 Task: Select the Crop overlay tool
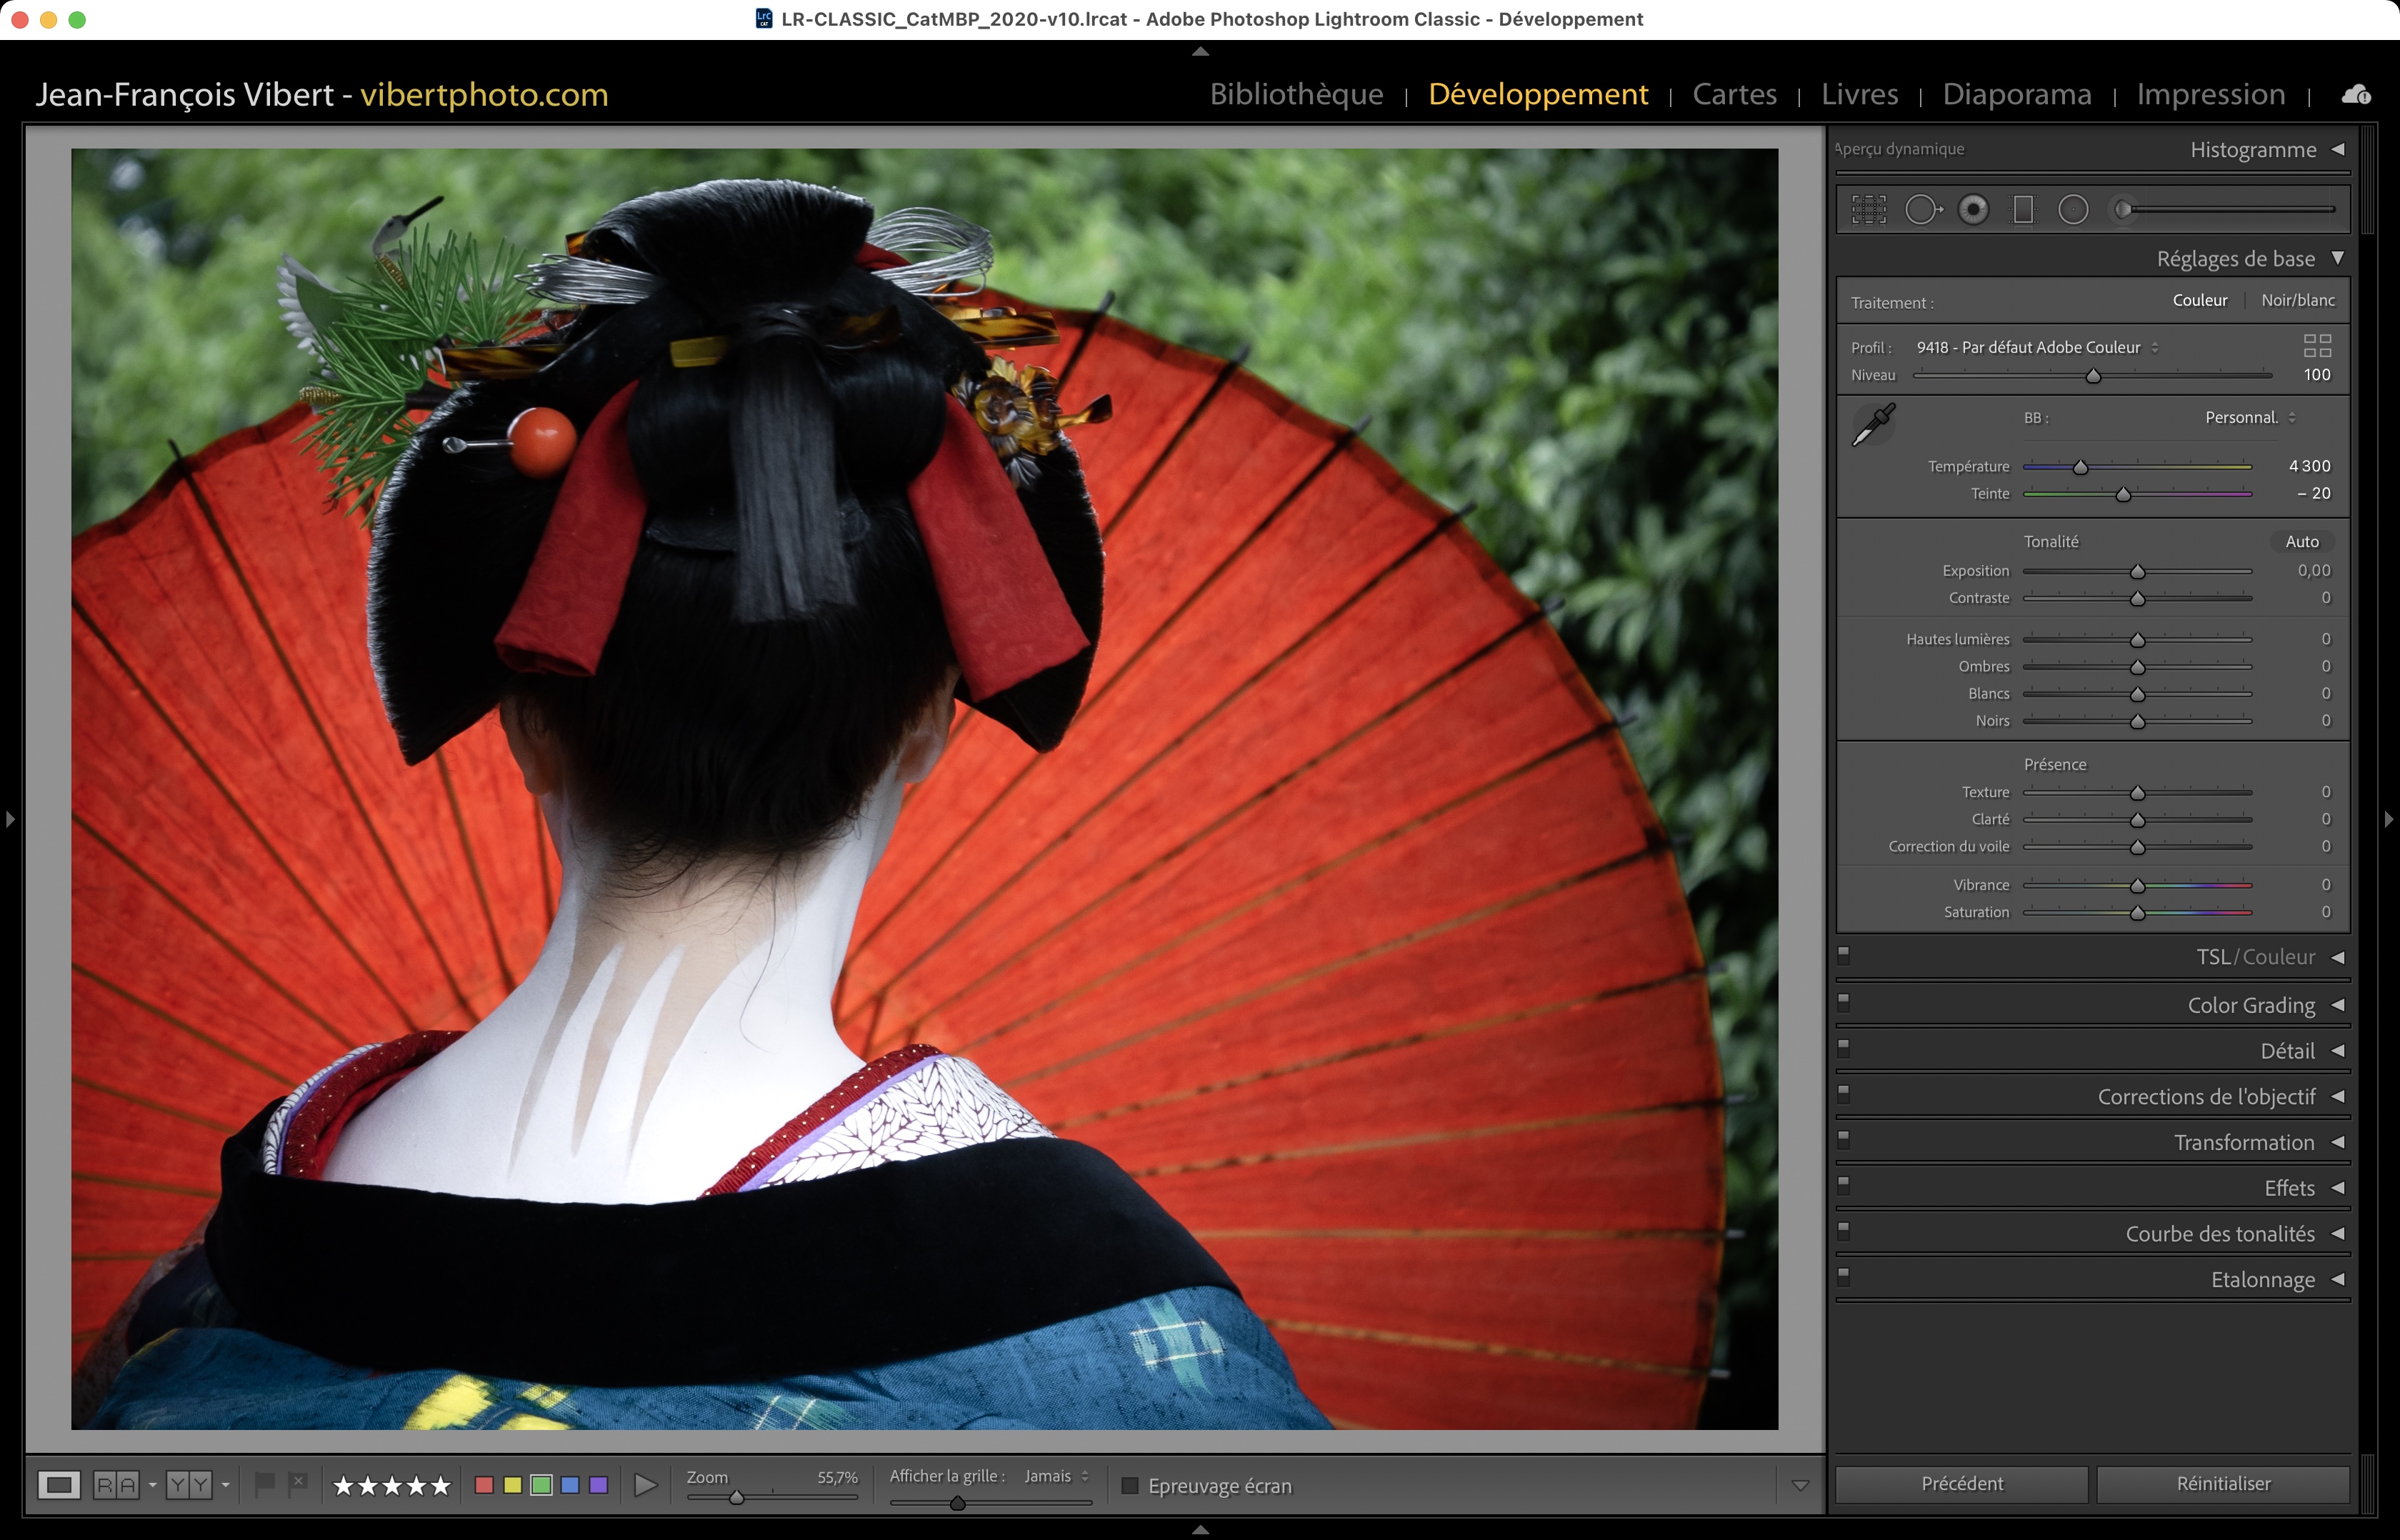click(1868, 210)
